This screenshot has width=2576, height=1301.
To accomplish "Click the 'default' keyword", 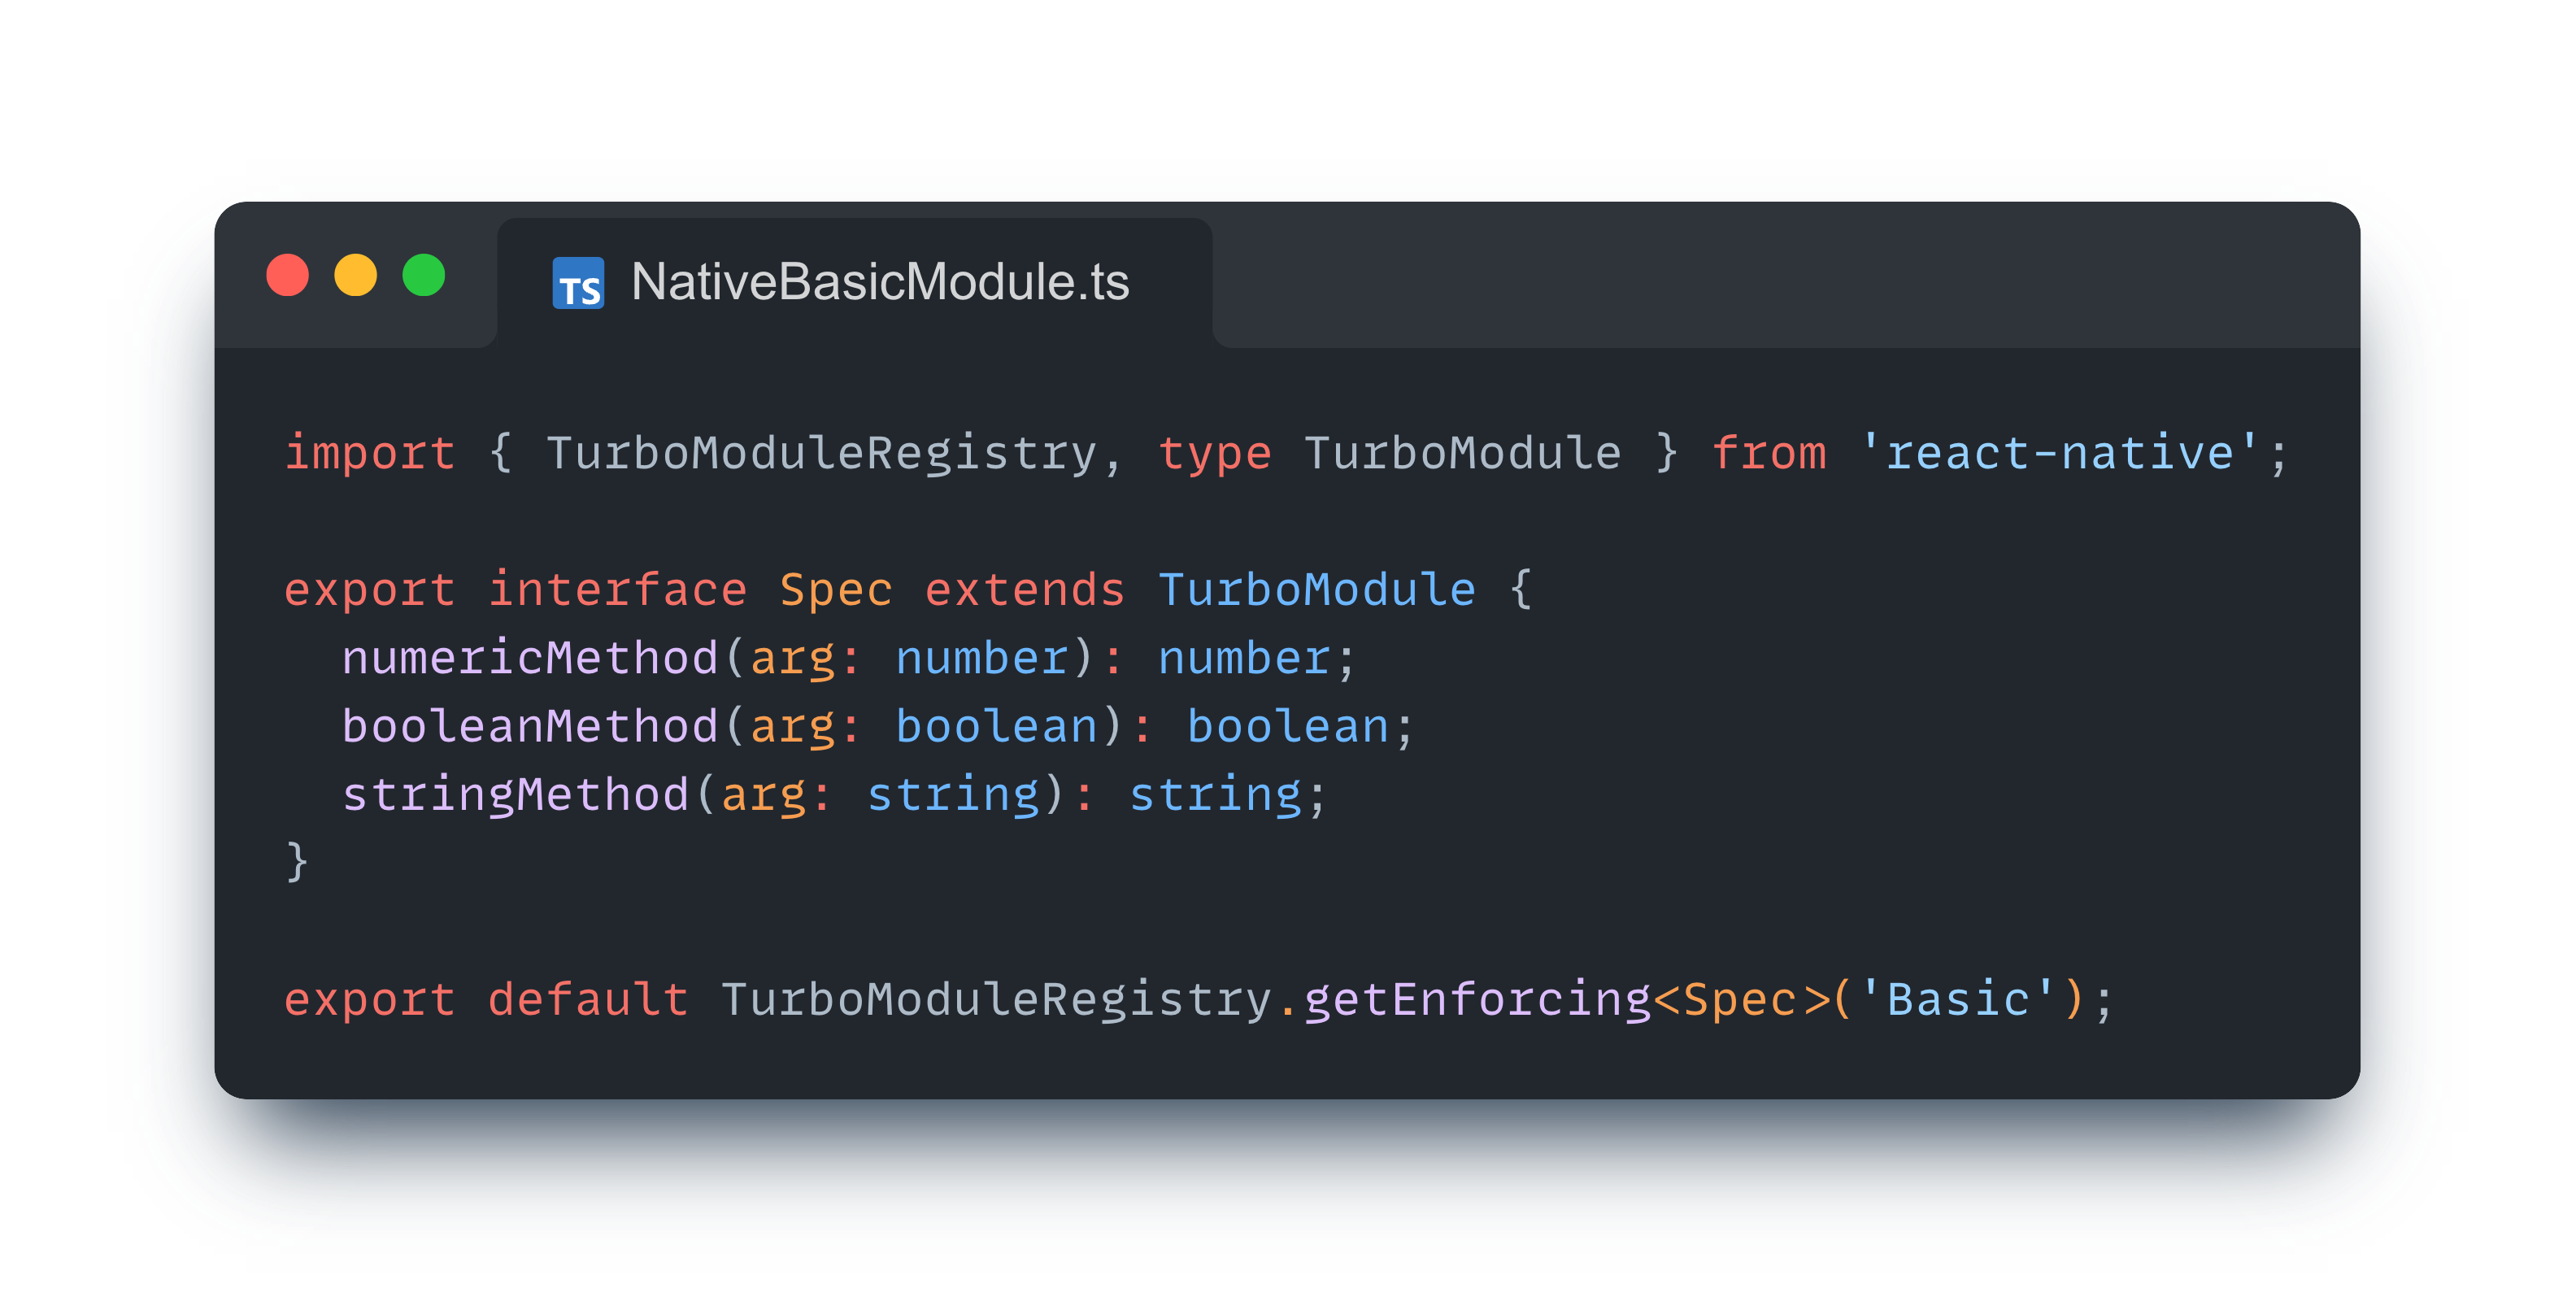I will point(588,999).
